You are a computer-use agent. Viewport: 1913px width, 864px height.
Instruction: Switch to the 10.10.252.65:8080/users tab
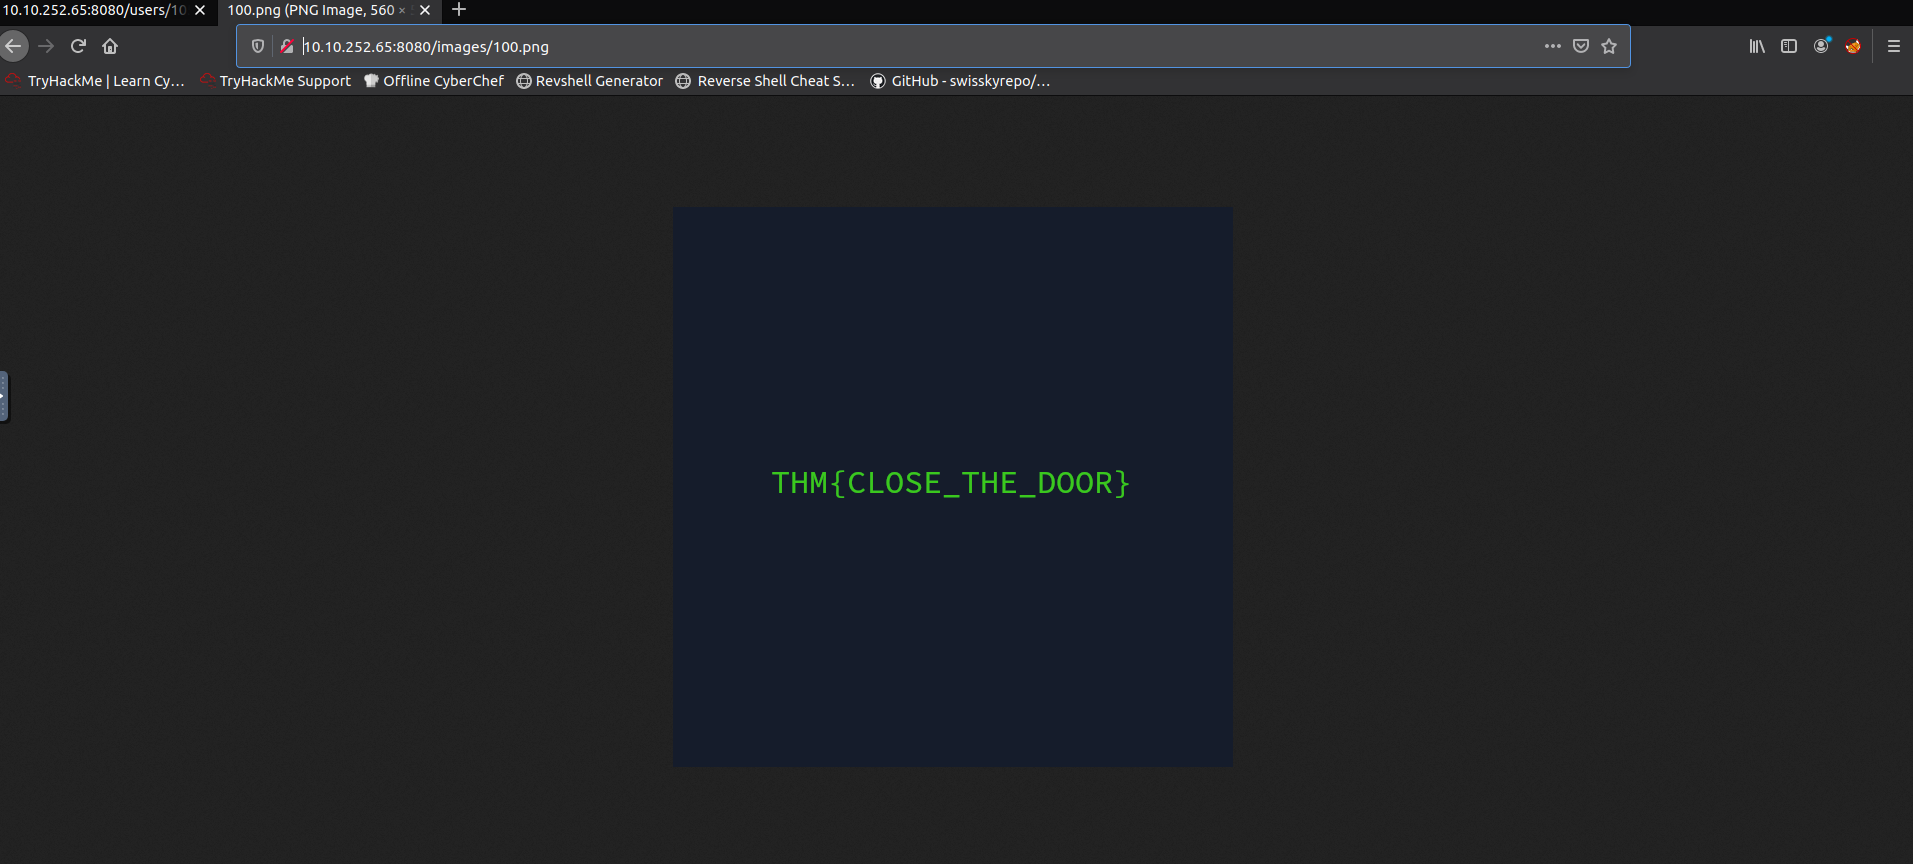(95, 10)
